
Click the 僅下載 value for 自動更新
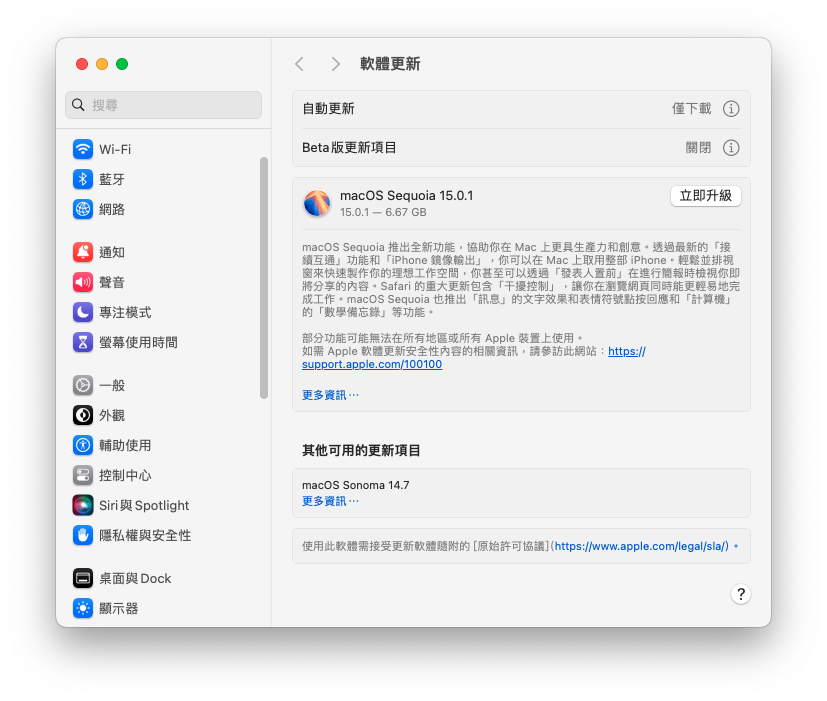click(691, 109)
